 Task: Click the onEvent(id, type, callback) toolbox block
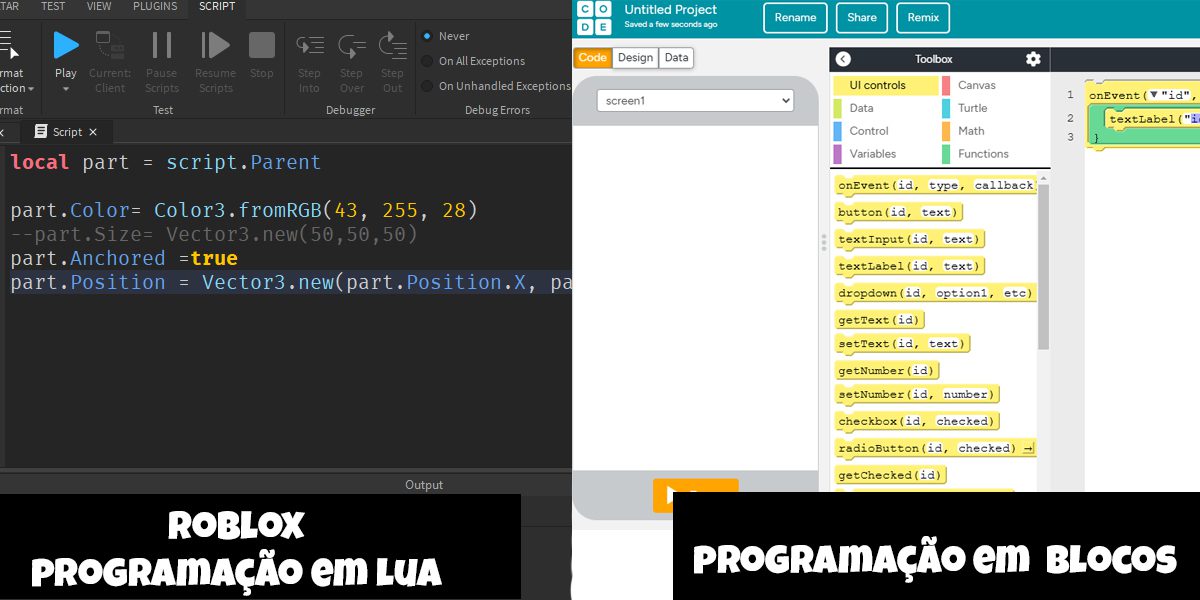point(935,185)
